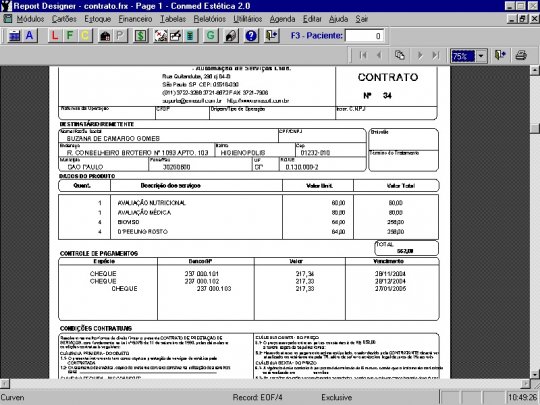
Task: Click the green 'F' toolbar icon
Action: click(70, 35)
